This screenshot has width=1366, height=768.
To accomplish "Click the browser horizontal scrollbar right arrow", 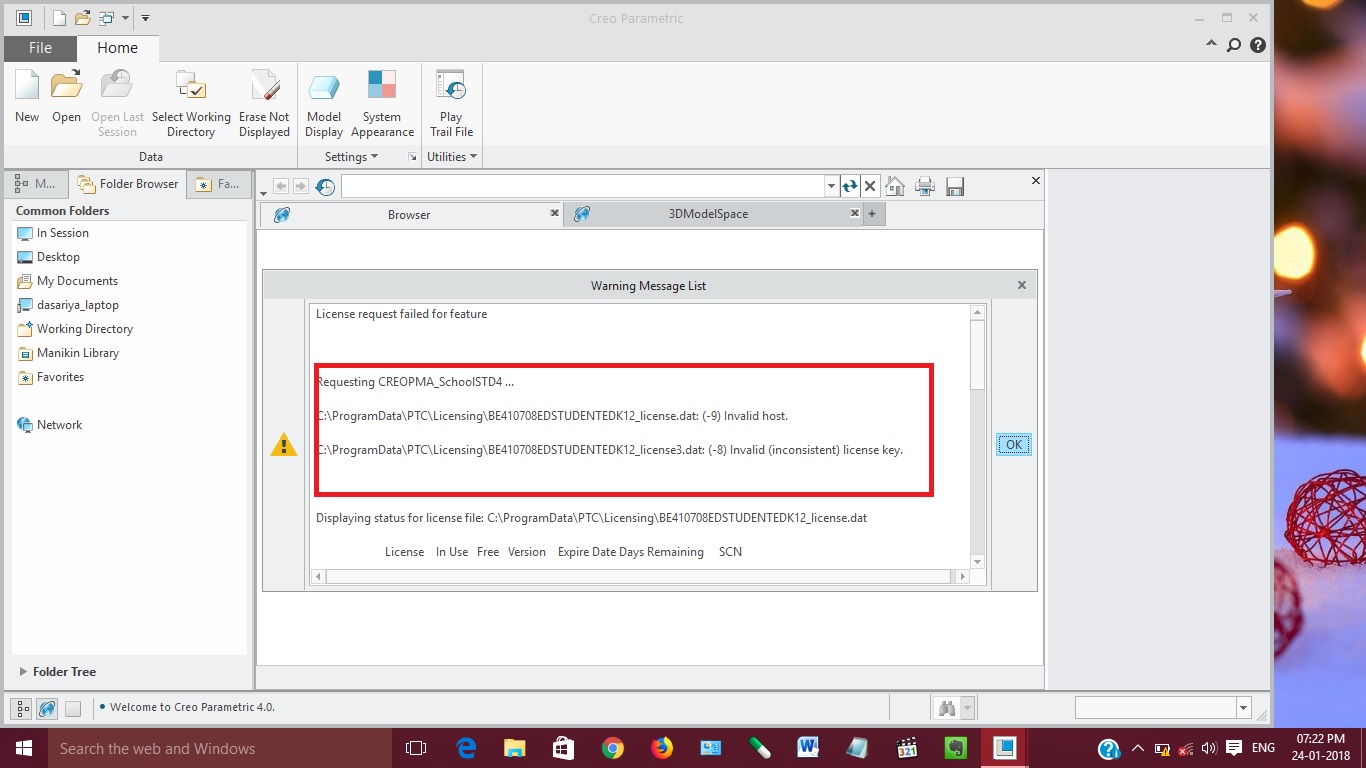I will [962, 576].
